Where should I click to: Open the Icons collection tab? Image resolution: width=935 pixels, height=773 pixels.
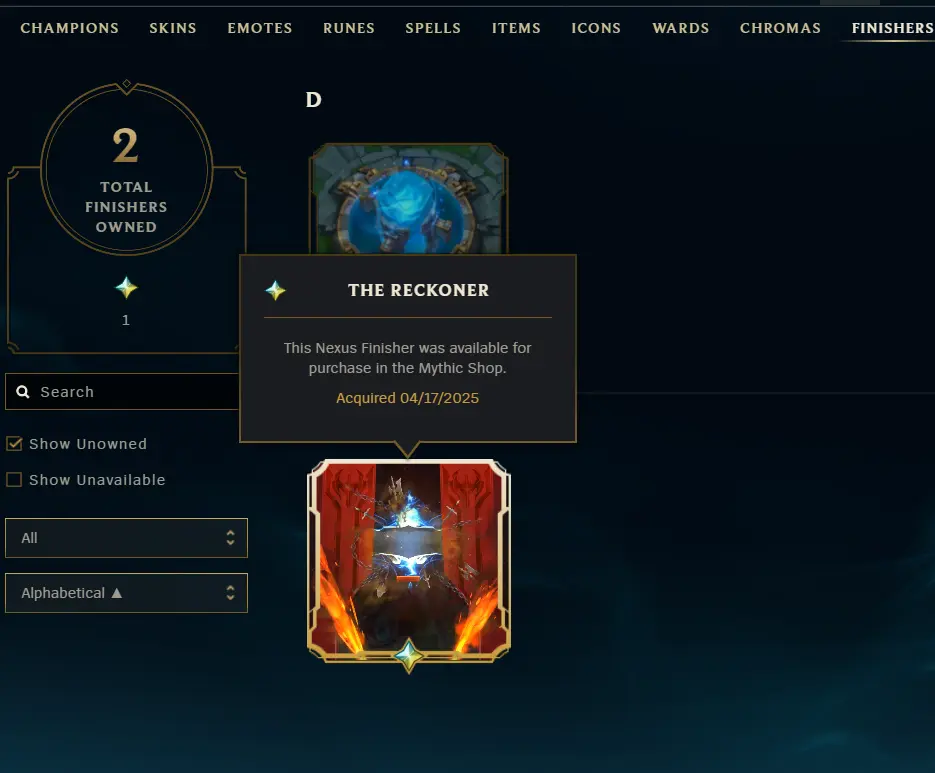(596, 28)
